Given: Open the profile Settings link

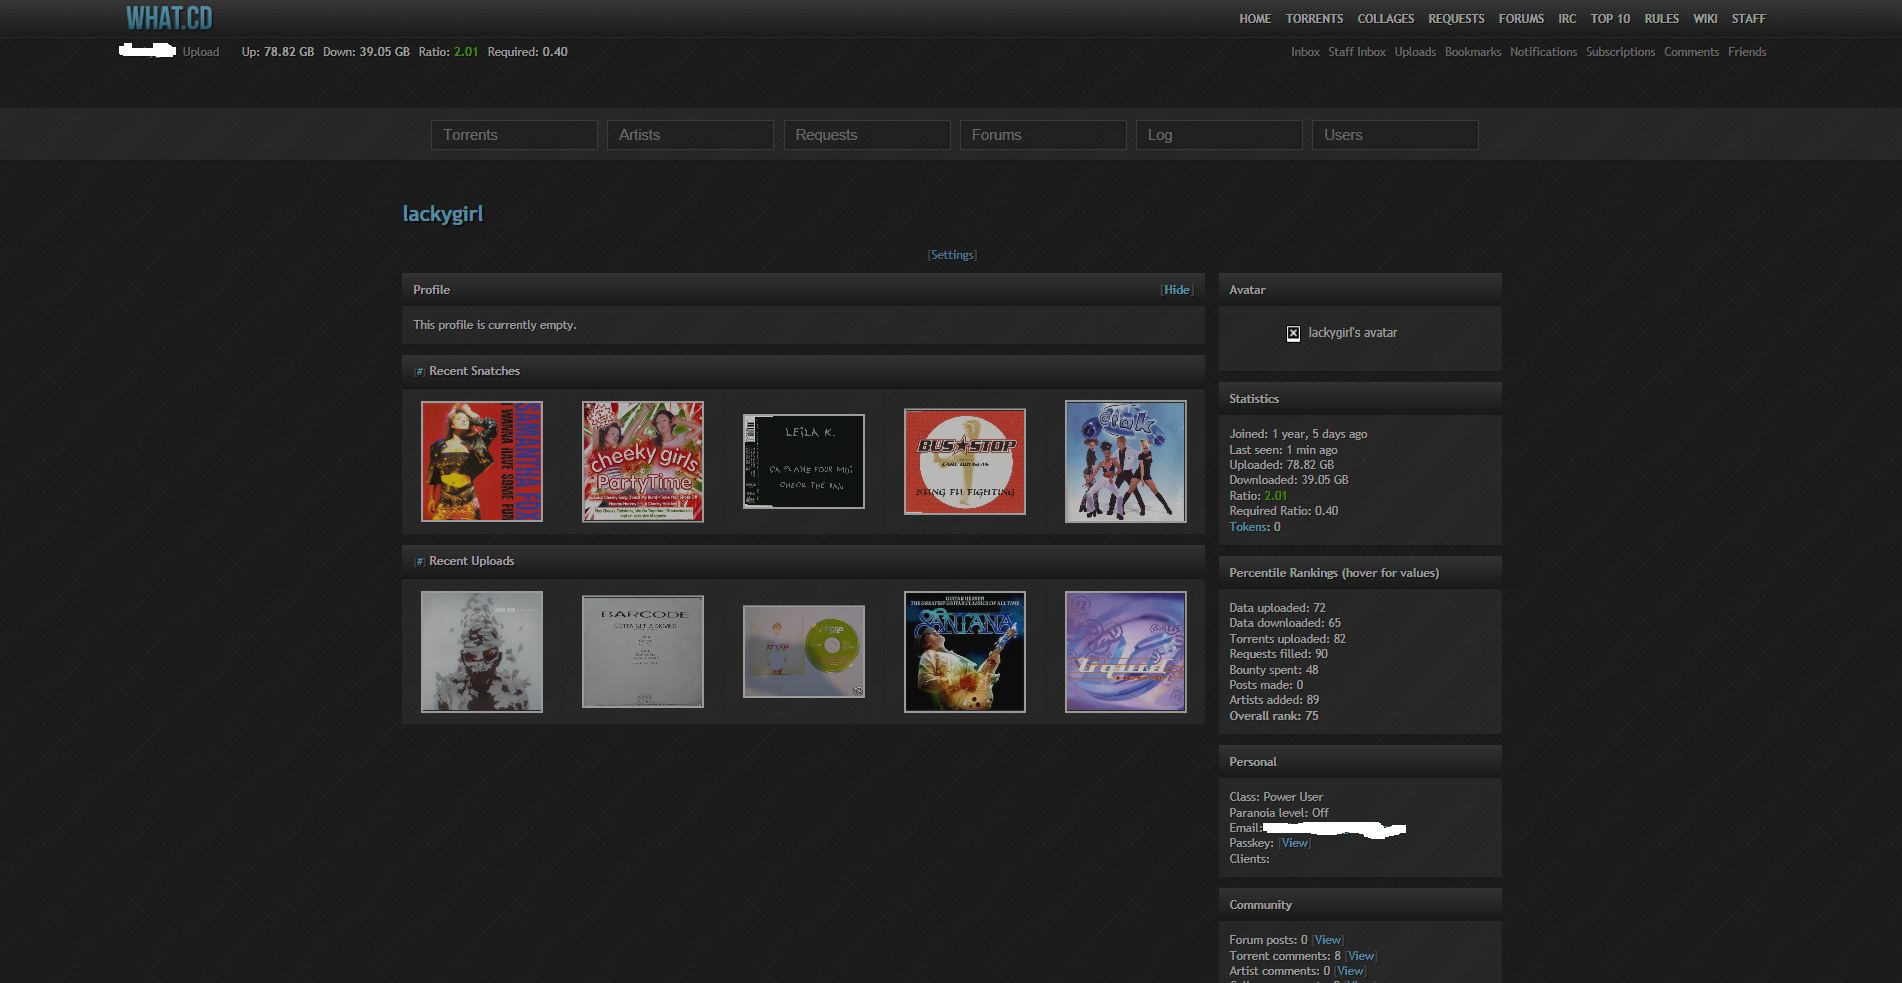Looking at the screenshot, I should (952, 255).
